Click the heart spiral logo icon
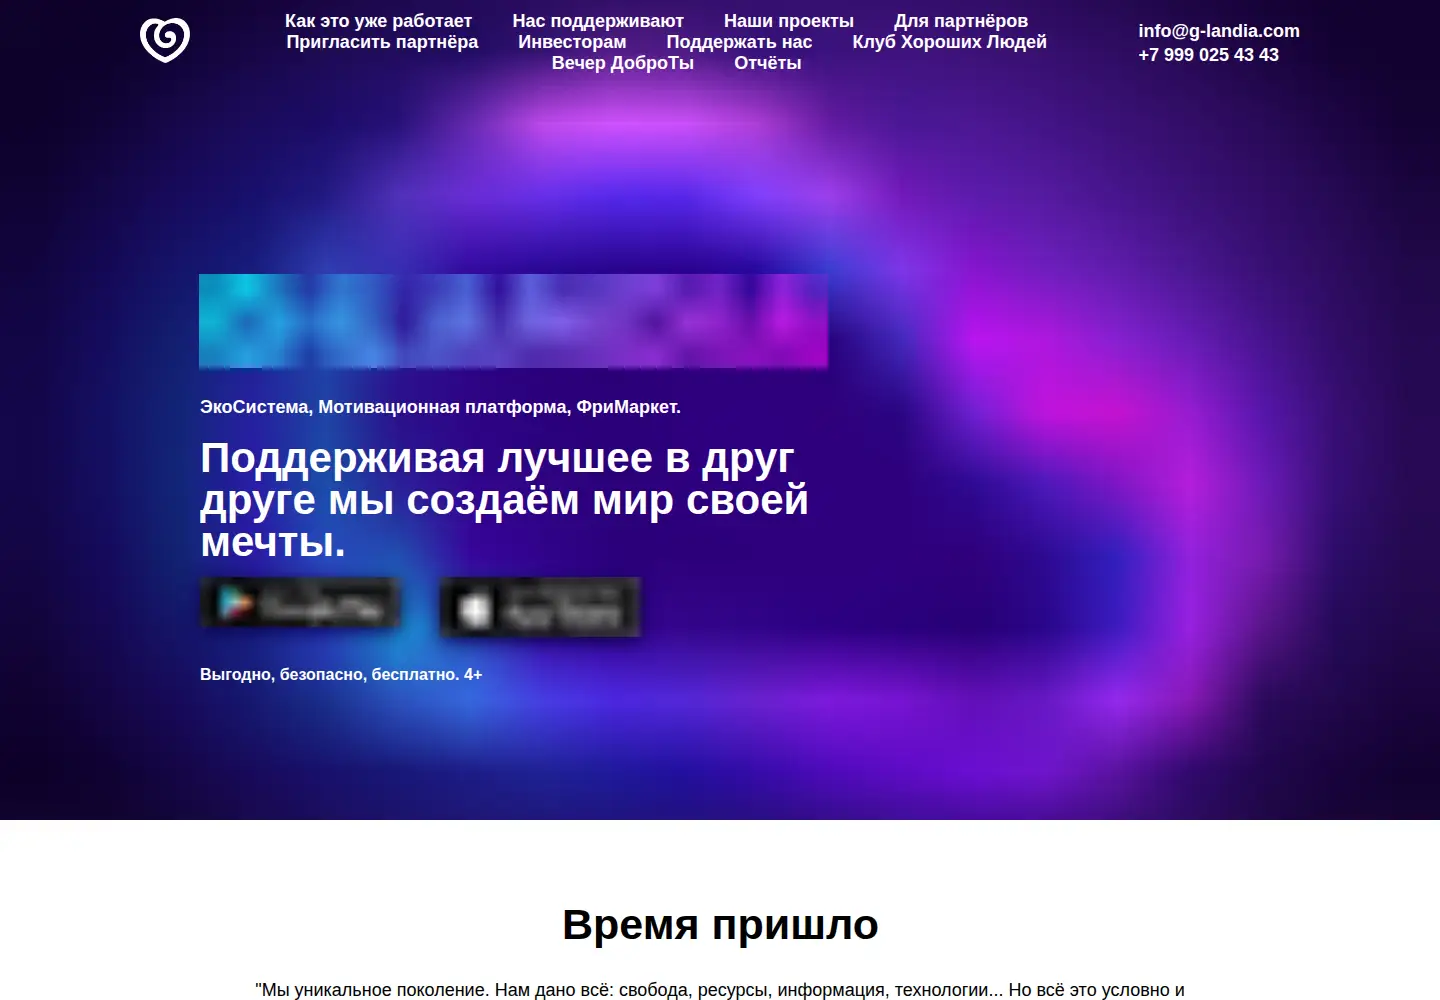The image size is (1440, 1000). click(165, 40)
